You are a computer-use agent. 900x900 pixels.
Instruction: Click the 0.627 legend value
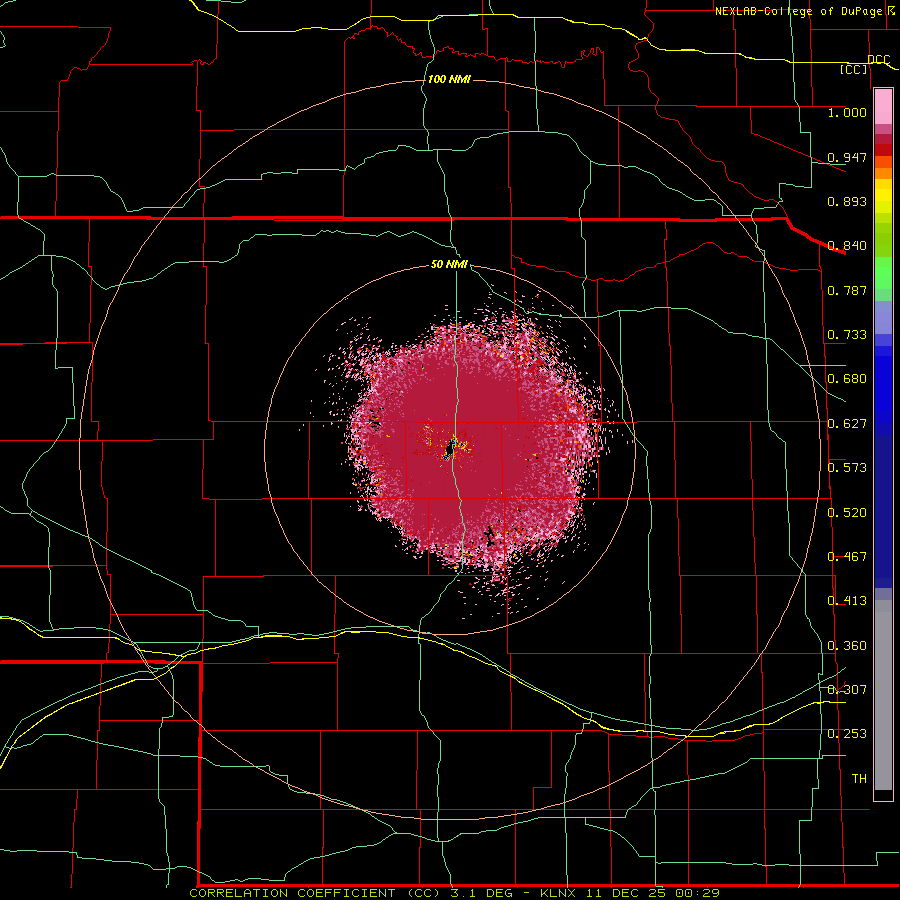pyautogui.click(x=847, y=424)
